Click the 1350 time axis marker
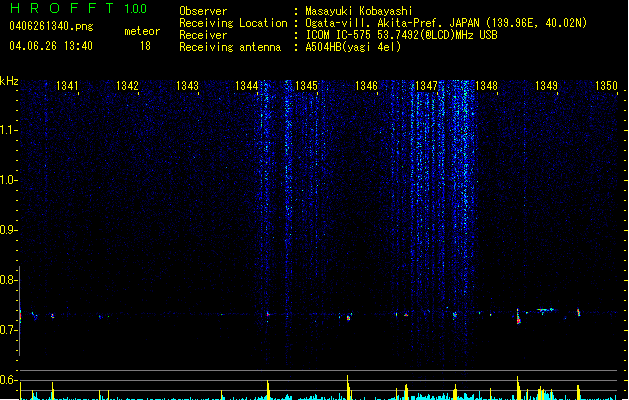 (606, 86)
